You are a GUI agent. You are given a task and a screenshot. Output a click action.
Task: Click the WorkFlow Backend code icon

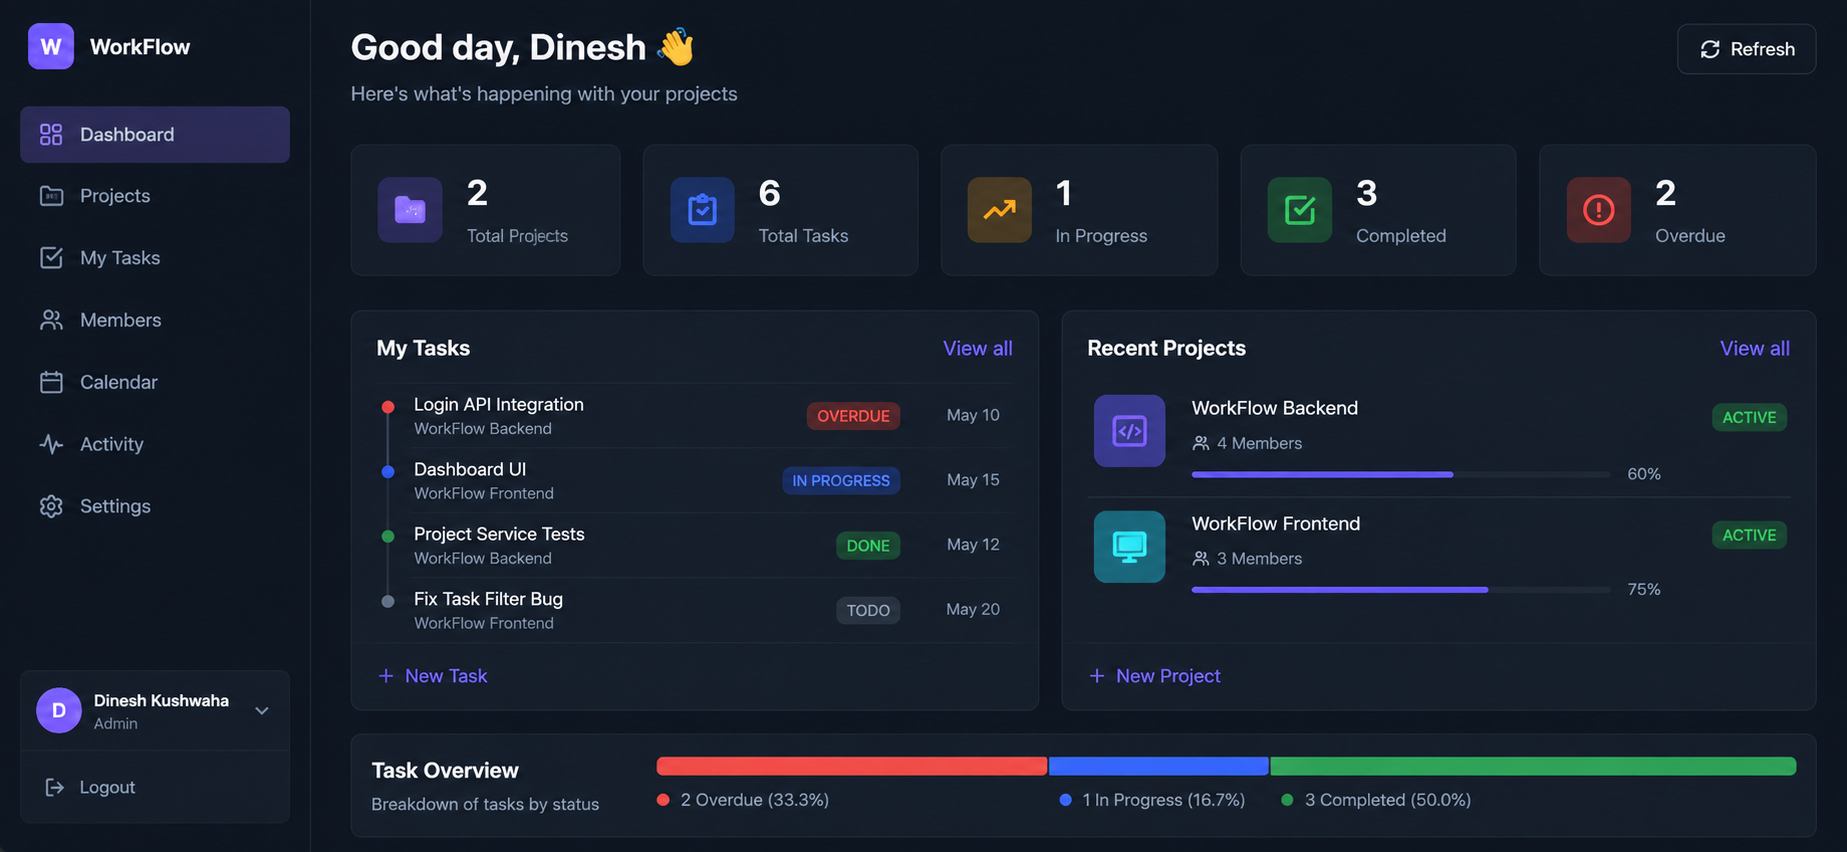(x=1129, y=431)
